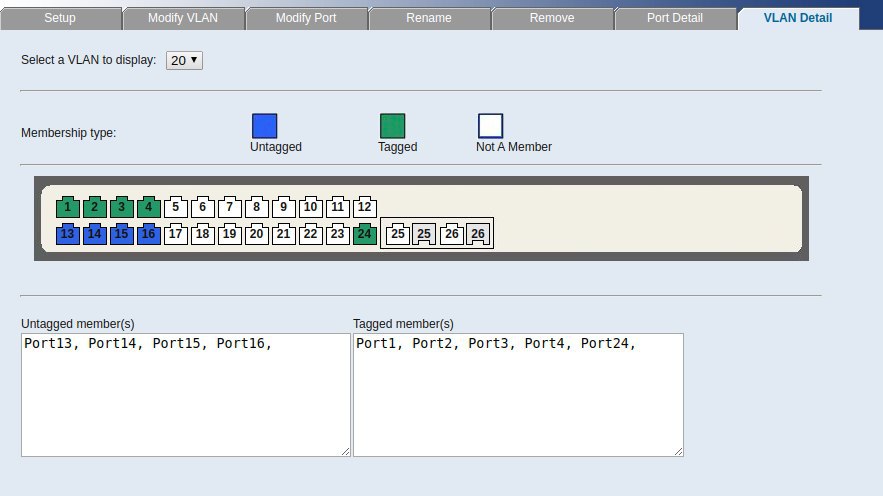Switch to the Setup tab
The image size is (883, 496).
[x=60, y=18]
